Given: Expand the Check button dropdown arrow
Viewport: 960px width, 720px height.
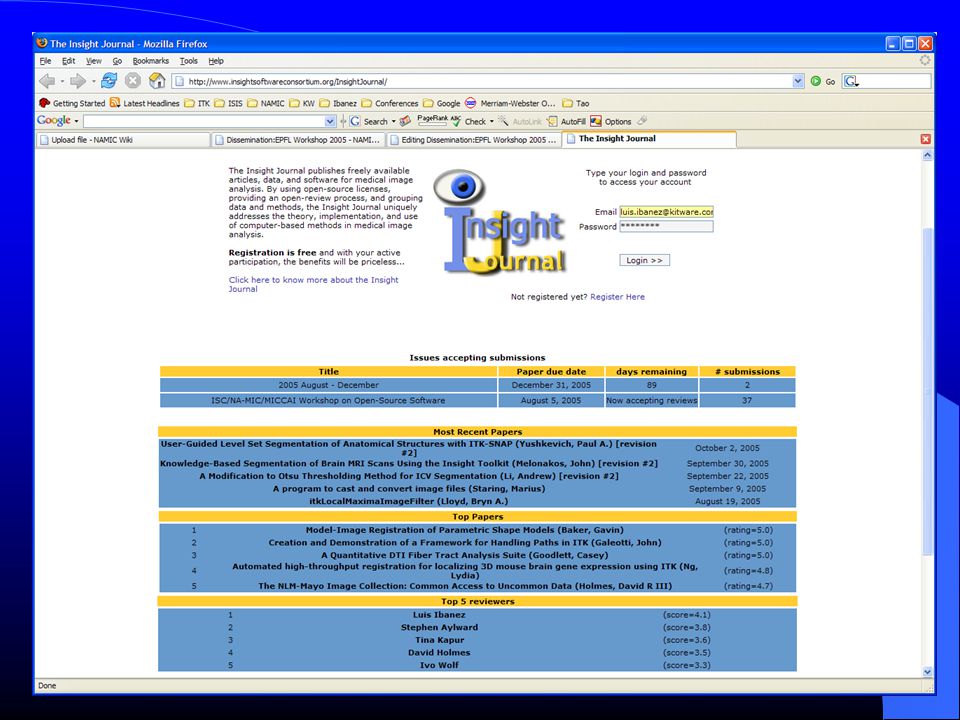Looking at the screenshot, I should click(492, 121).
